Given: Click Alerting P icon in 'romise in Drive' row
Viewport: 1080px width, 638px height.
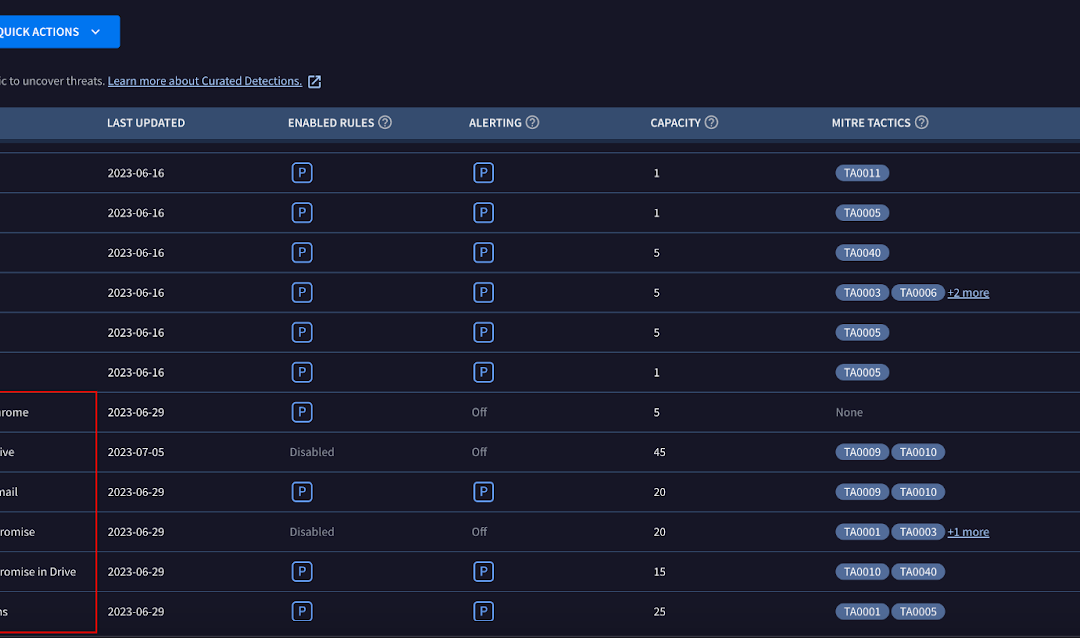Looking at the screenshot, I should point(484,572).
